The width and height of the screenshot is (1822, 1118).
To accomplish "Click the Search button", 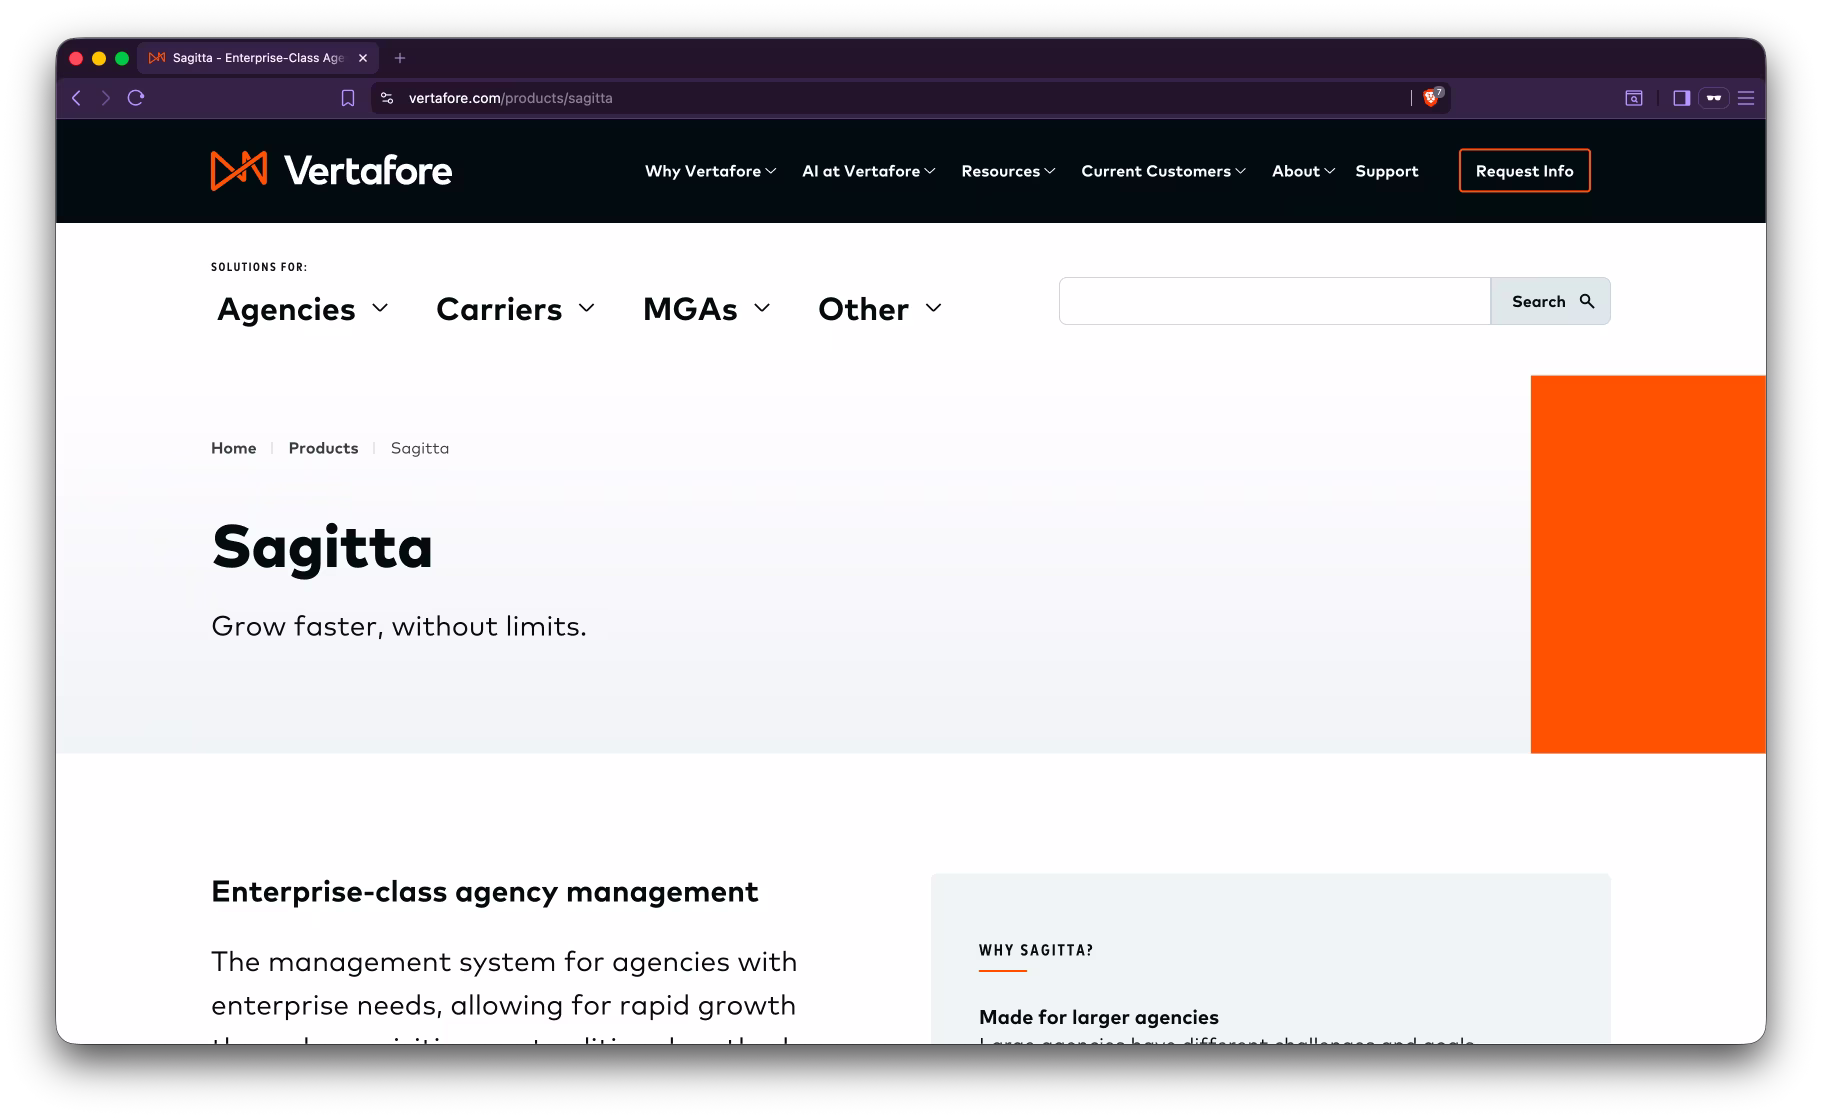I will tap(1551, 301).
